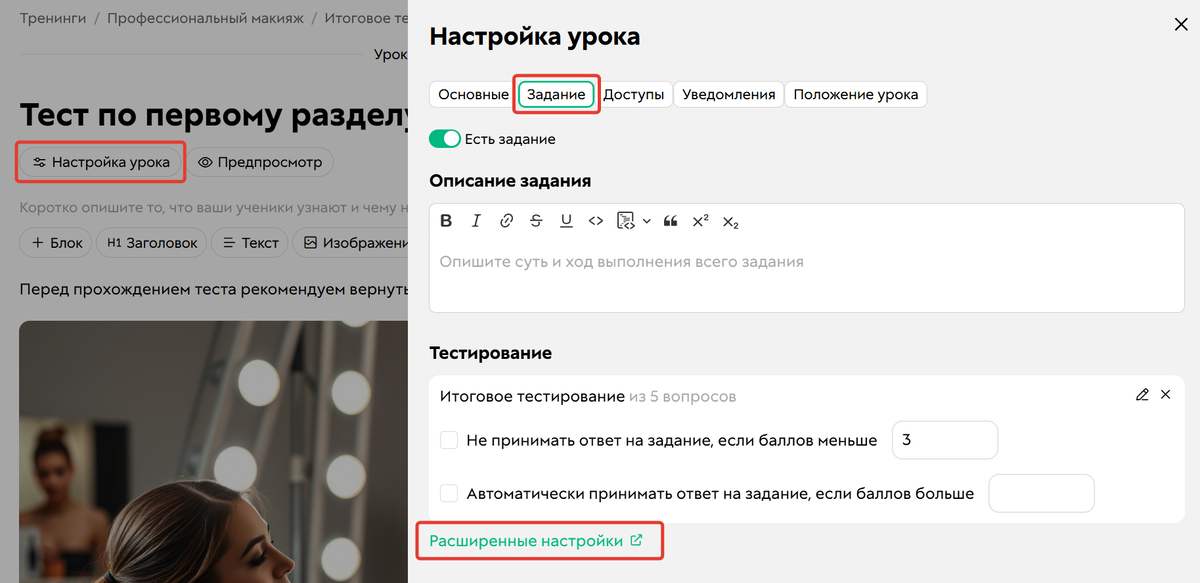The image size is (1200, 583).
Task: Click the Итоговое тестирование test name
Action: 532,396
